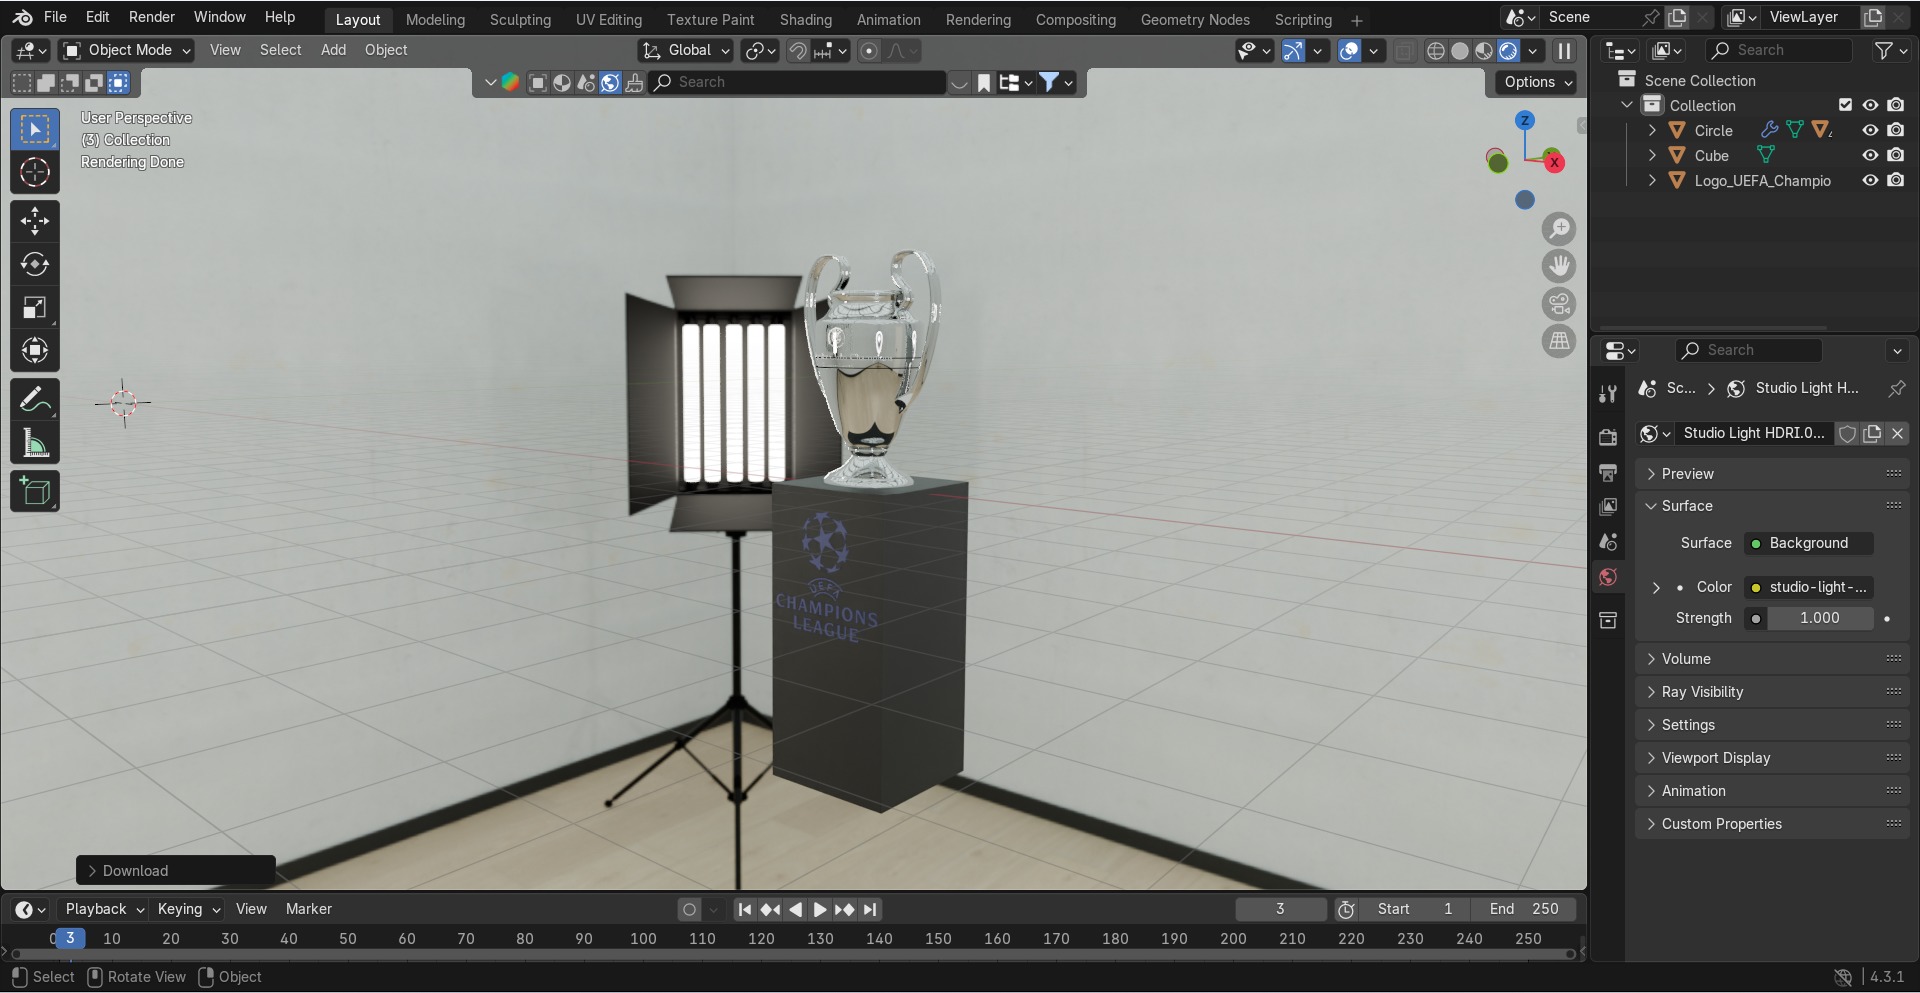Select the Measure tool
The image size is (1920, 993).
35,443
